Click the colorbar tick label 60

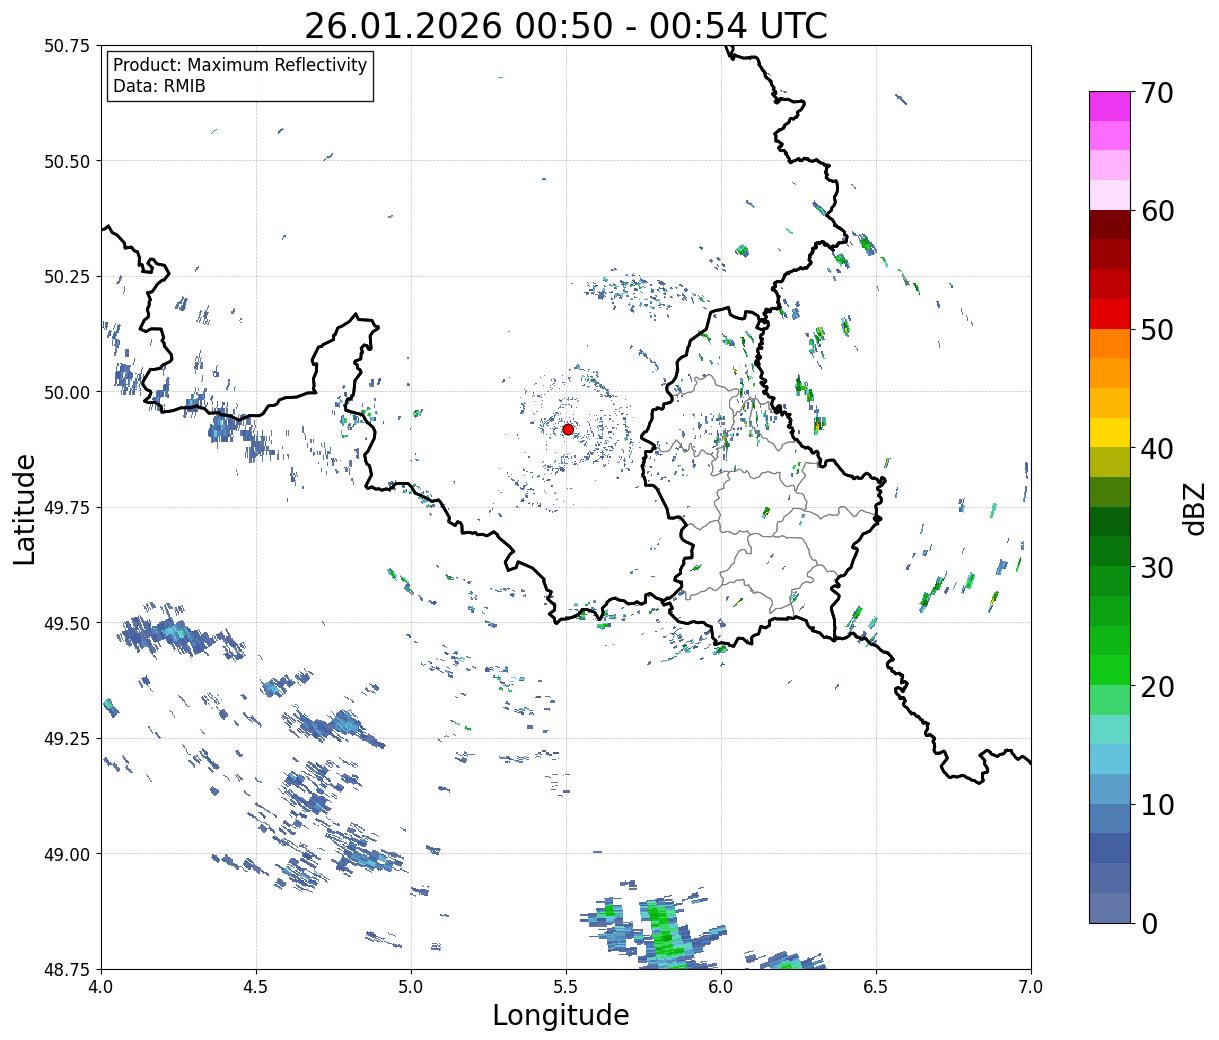pyautogui.click(x=1157, y=211)
